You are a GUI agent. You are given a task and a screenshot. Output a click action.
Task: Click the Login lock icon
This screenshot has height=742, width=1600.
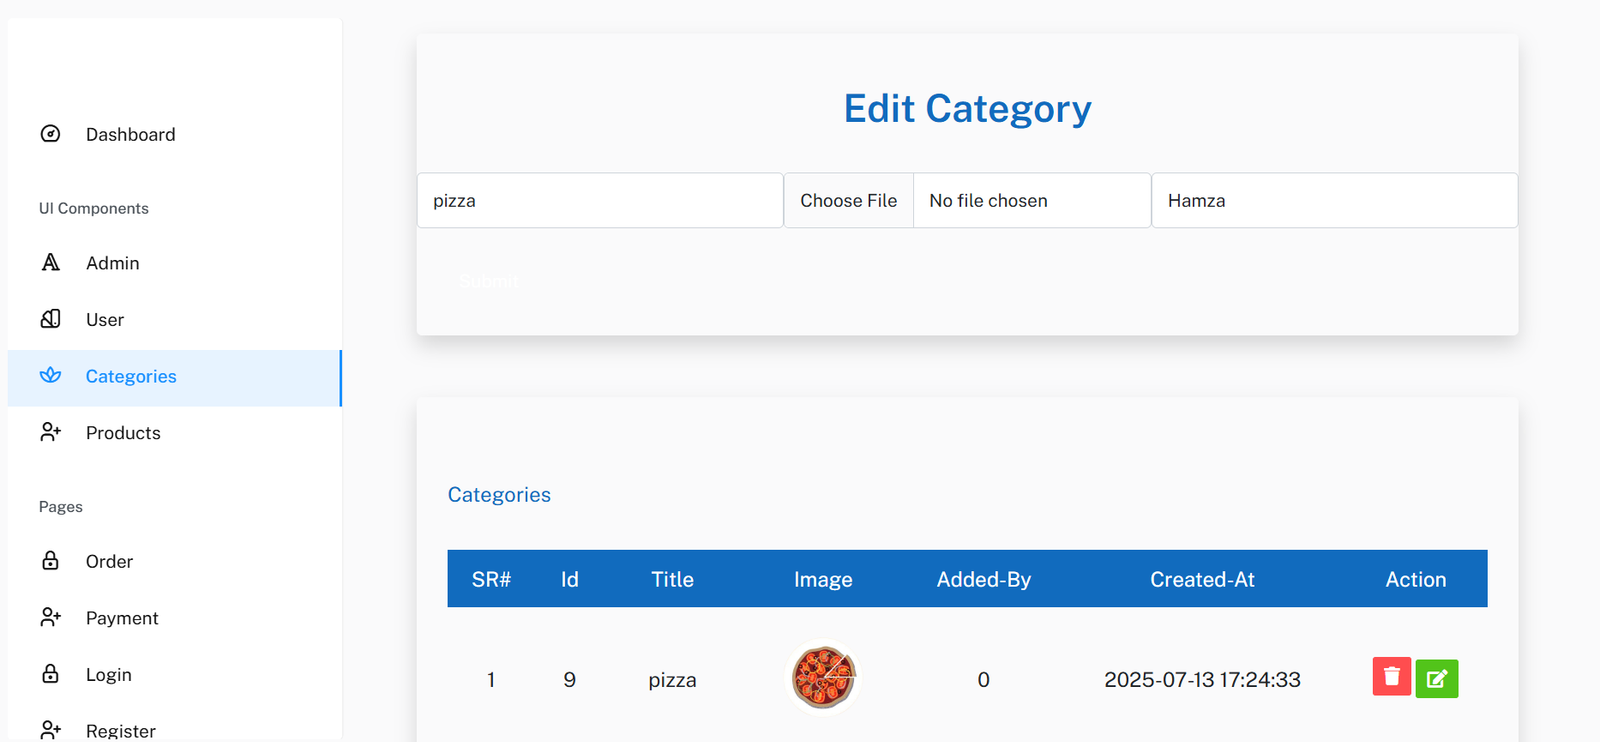[x=50, y=674]
